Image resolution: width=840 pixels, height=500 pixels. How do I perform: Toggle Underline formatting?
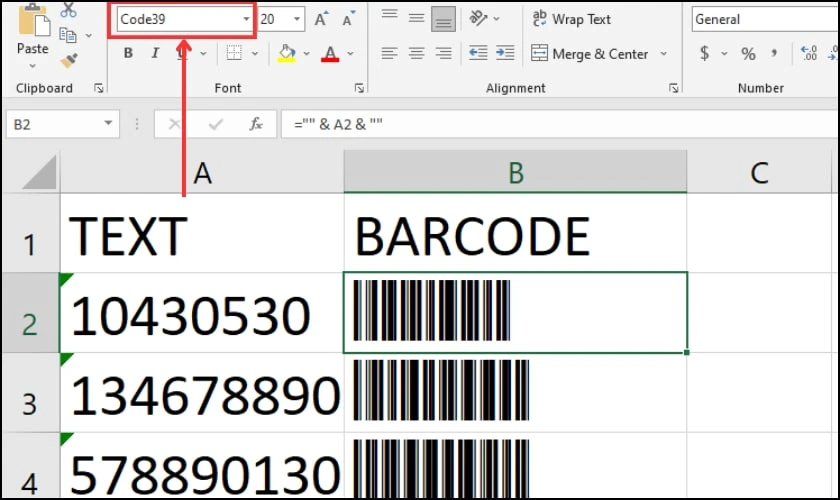pyautogui.click(x=181, y=54)
